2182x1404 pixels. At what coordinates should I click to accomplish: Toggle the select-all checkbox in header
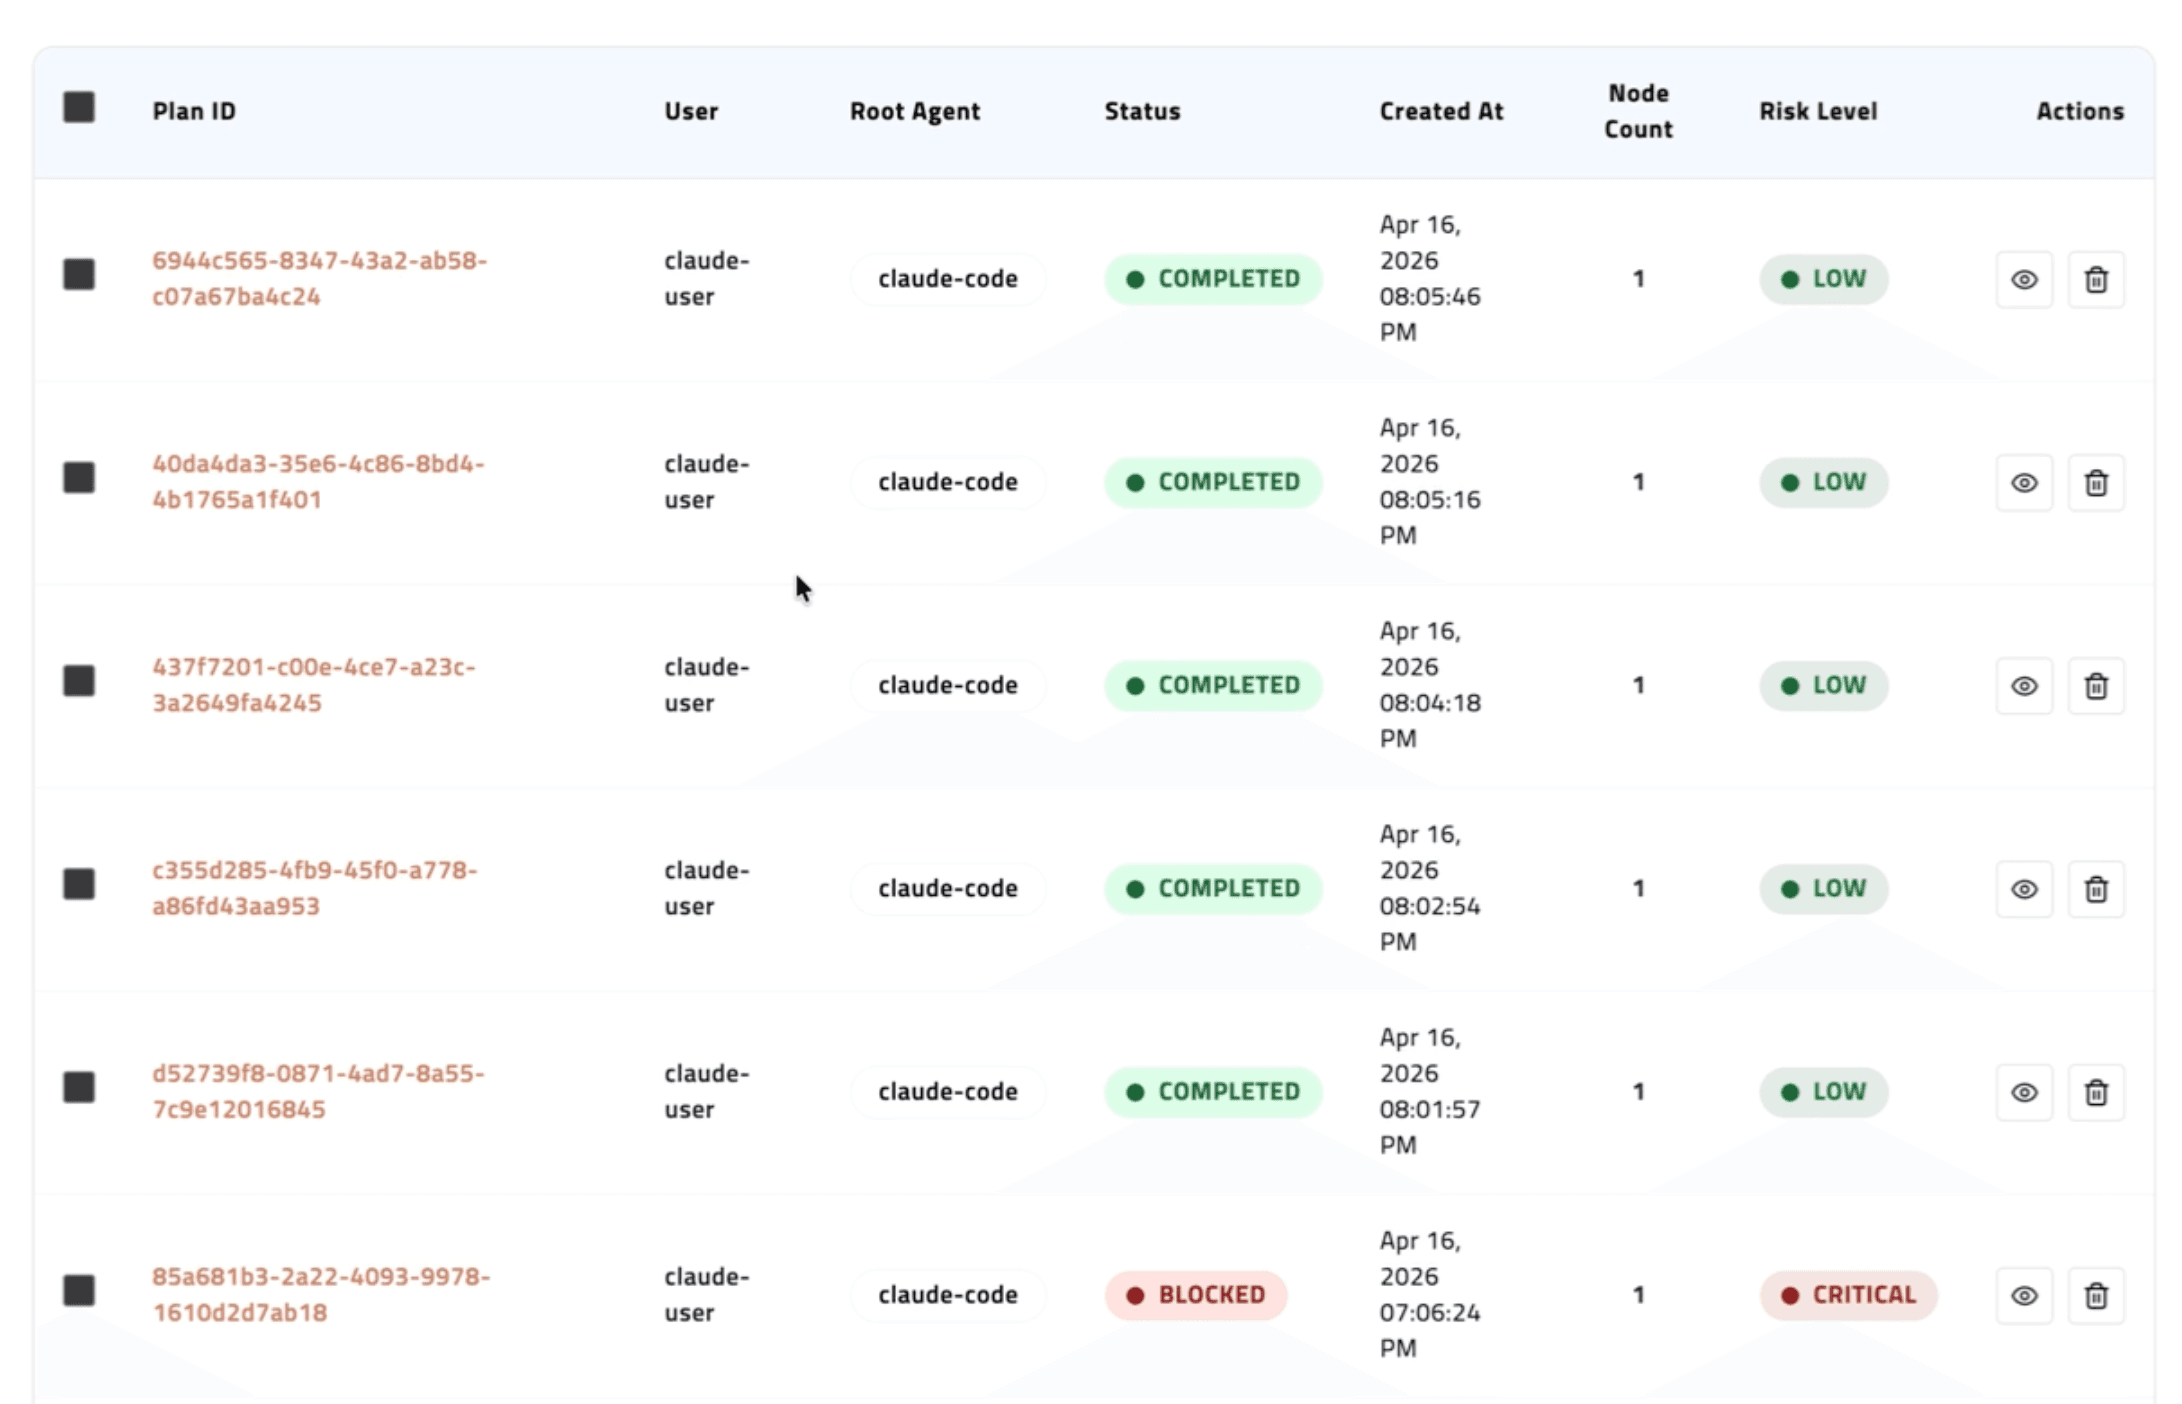[x=79, y=108]
